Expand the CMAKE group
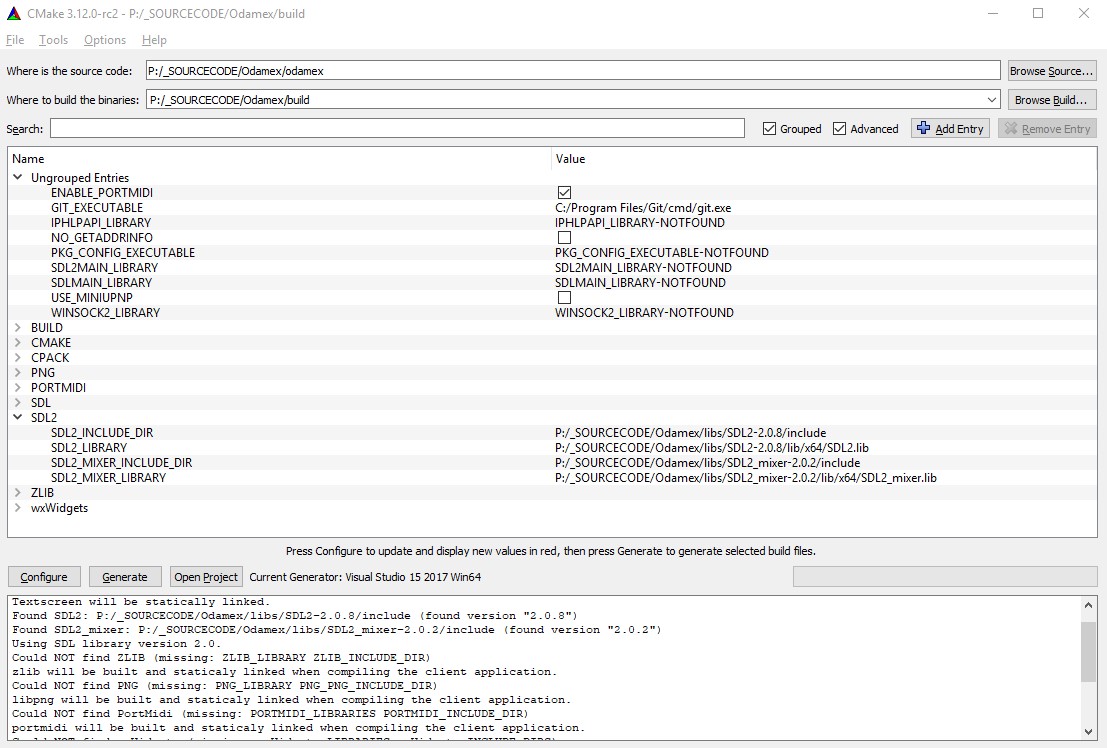1107x748 pixels. coord(18,343)
